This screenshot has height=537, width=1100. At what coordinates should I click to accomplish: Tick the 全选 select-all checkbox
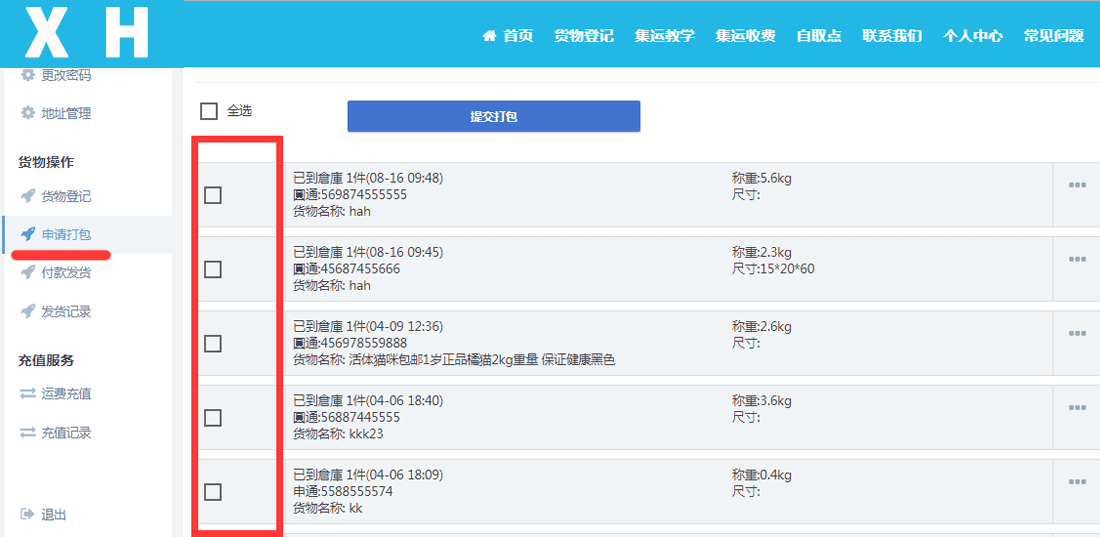(x=209, y=111)
